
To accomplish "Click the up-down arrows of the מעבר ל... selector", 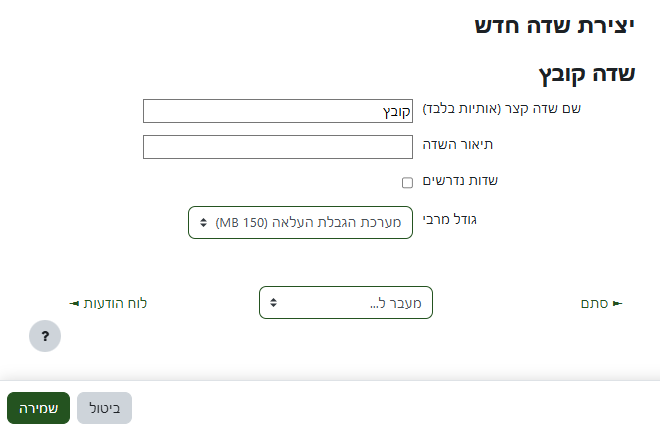I will point(274,302).
